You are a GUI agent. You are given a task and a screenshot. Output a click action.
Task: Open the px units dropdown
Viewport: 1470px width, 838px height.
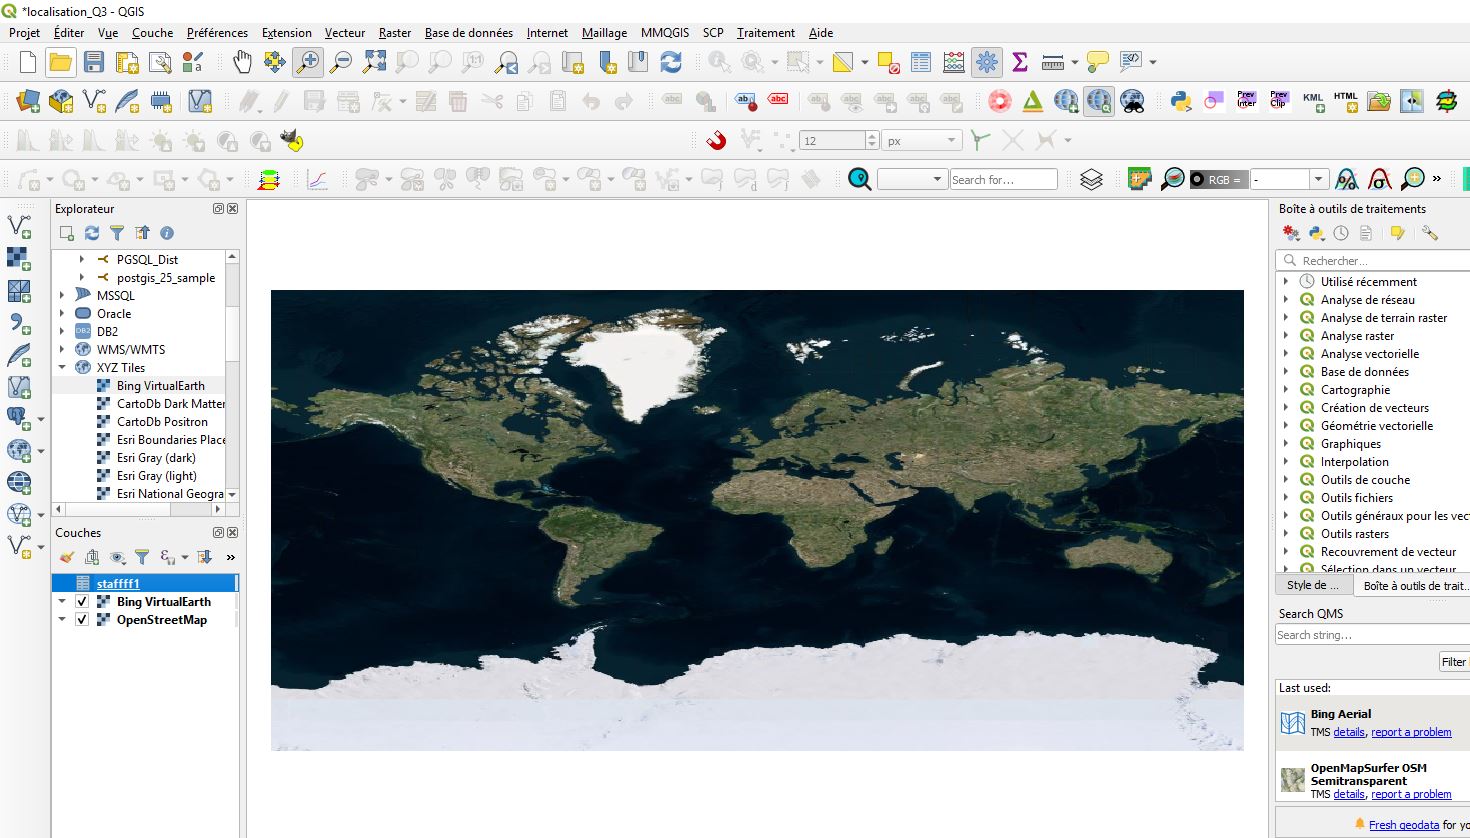(x=950, y=140)
